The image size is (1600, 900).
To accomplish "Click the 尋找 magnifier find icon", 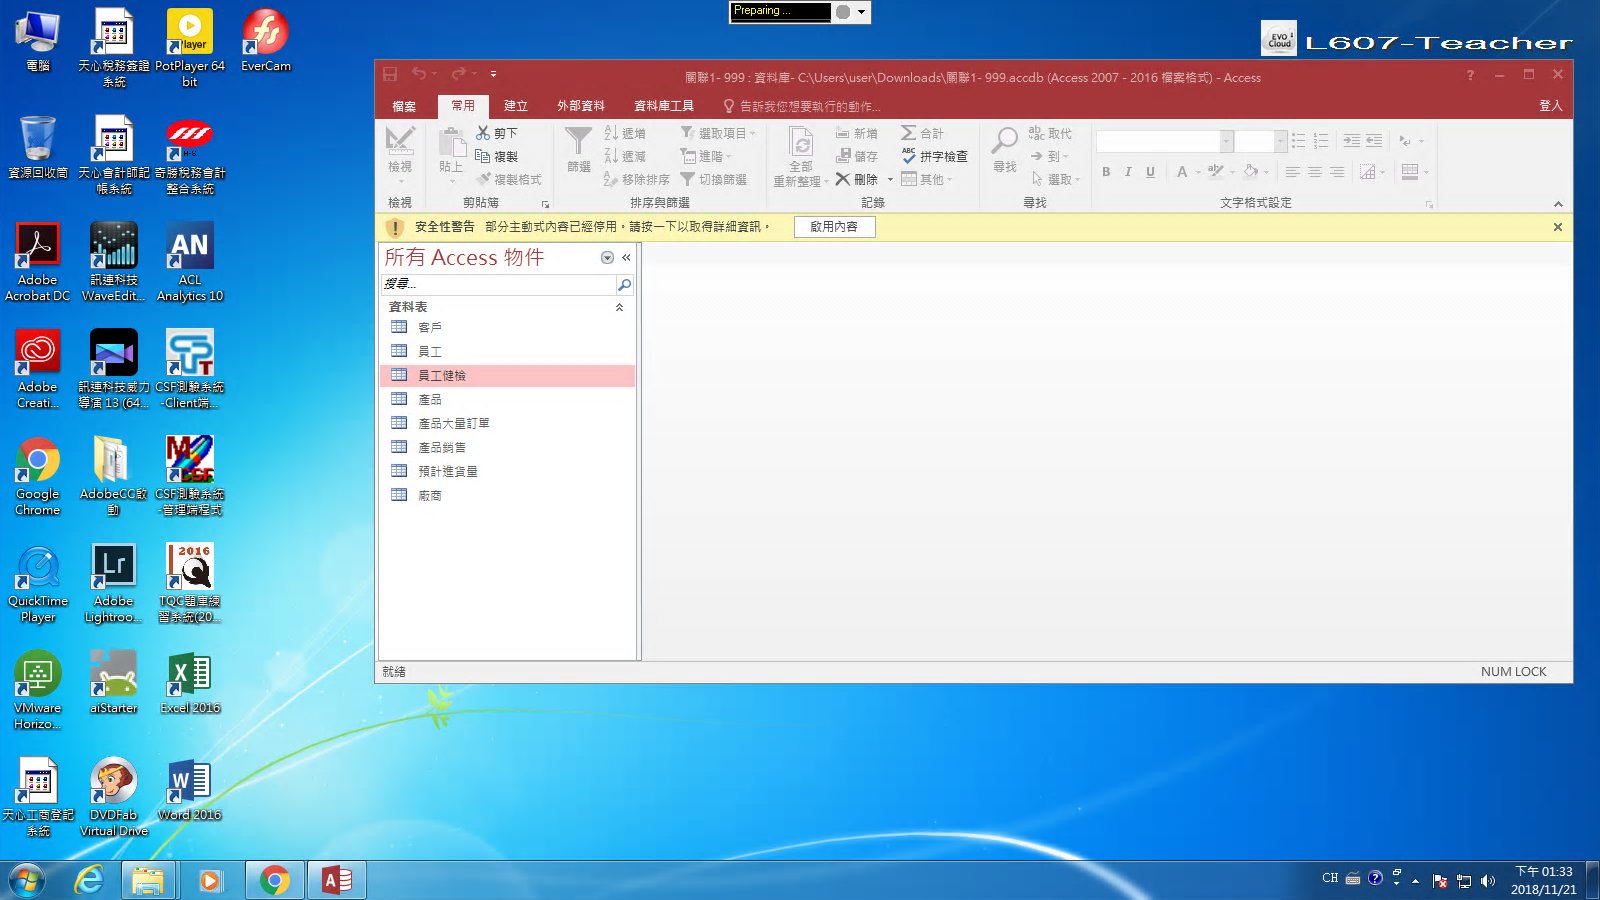I will (x=1005, y=140).
